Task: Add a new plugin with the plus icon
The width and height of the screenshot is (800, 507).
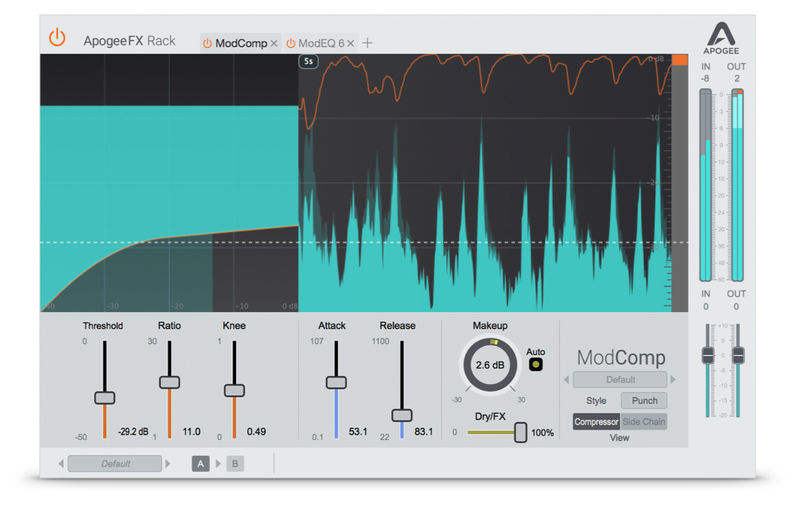Action: click(367, 43)
